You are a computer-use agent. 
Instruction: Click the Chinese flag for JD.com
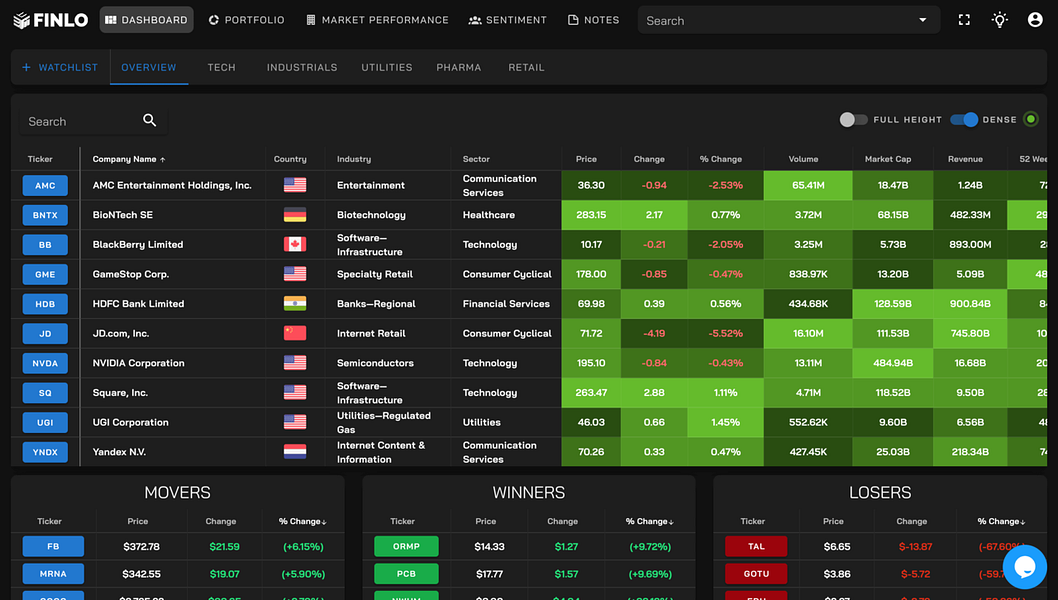coord(295,333)
